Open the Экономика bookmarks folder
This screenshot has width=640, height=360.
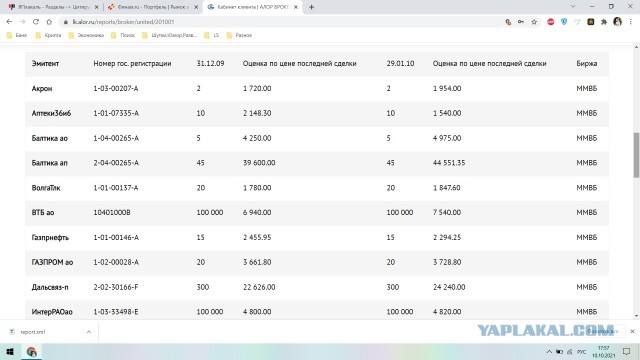pos(86,35)
